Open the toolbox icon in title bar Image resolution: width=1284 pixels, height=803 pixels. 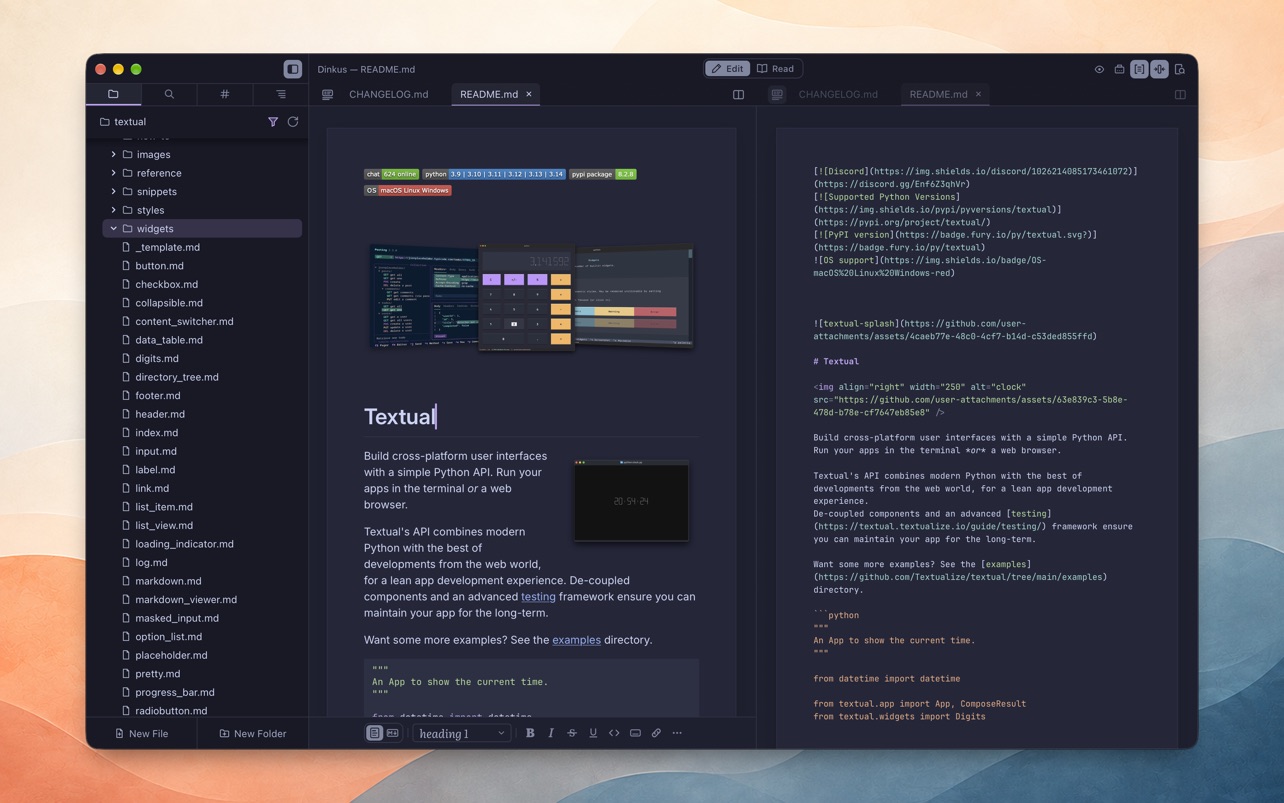click(1119, 69)
